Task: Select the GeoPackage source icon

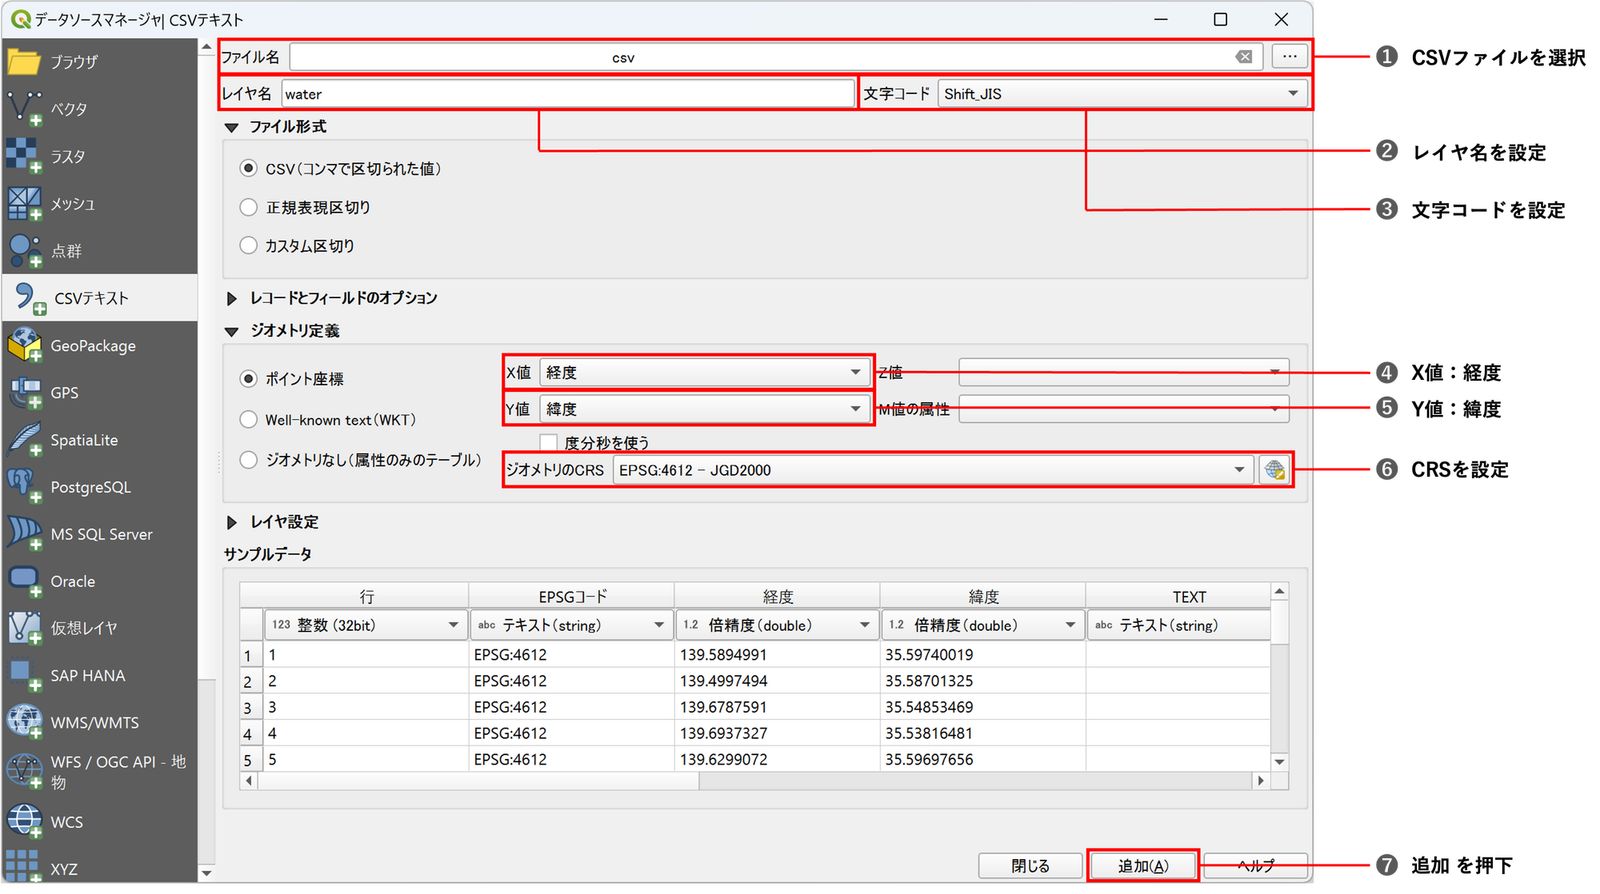Action: pyautogui.click(x=24, y=345)
